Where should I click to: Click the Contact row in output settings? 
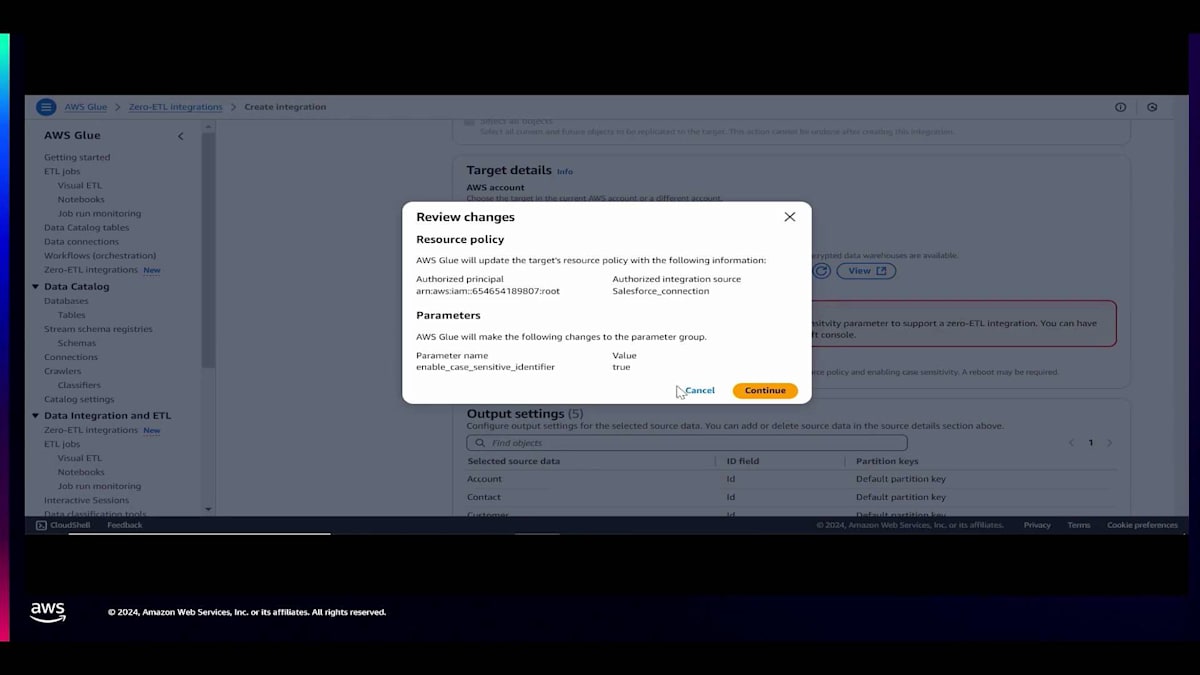click(791, 497)
